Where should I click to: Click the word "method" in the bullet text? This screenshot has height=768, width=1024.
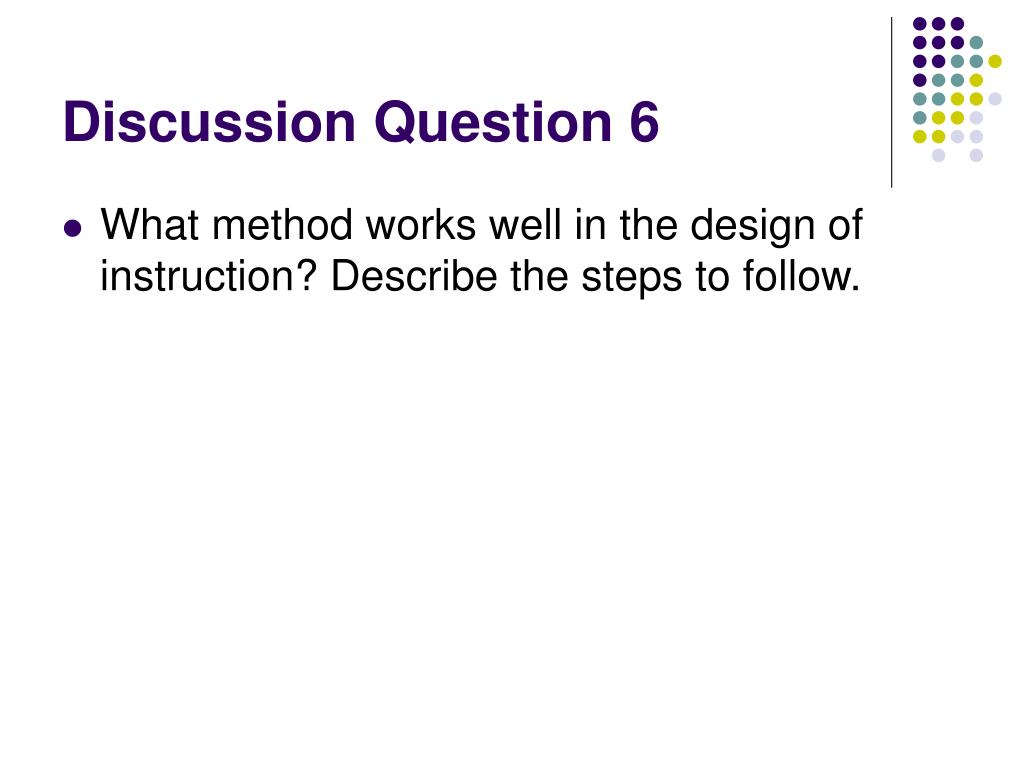point(282,225)
